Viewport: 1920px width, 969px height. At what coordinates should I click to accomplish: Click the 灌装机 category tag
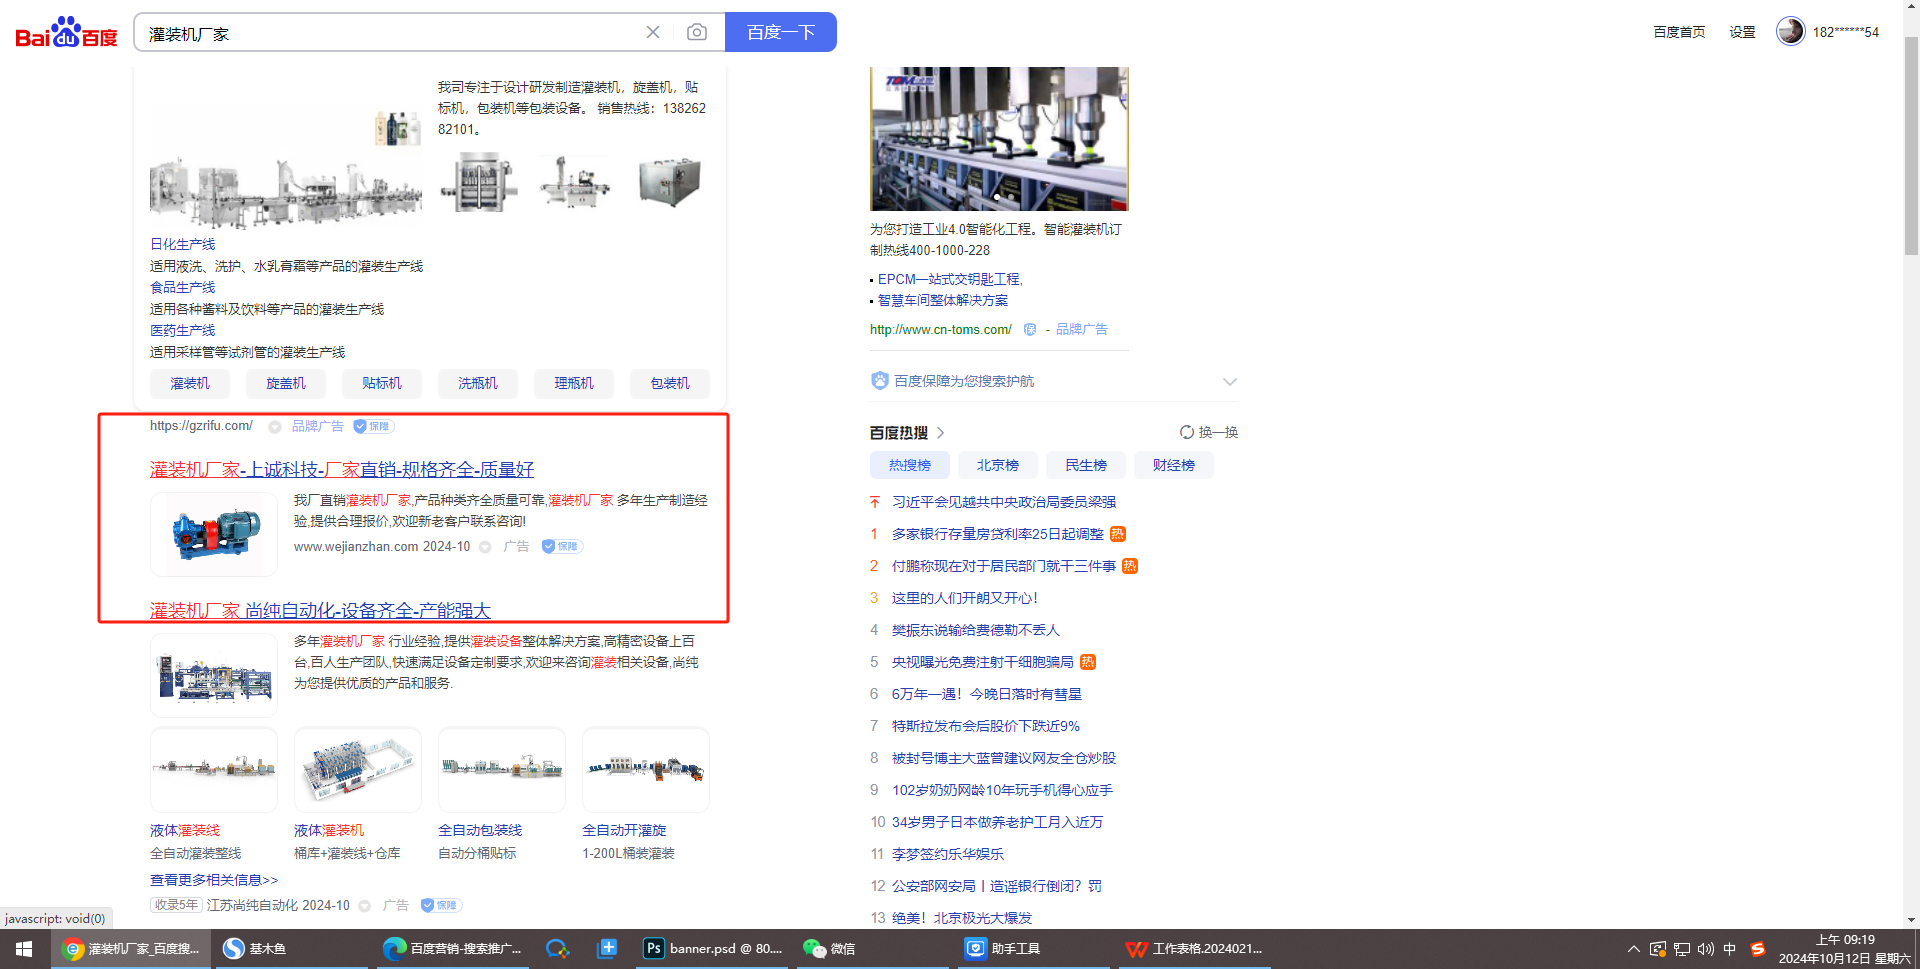(x=190, y=383)
